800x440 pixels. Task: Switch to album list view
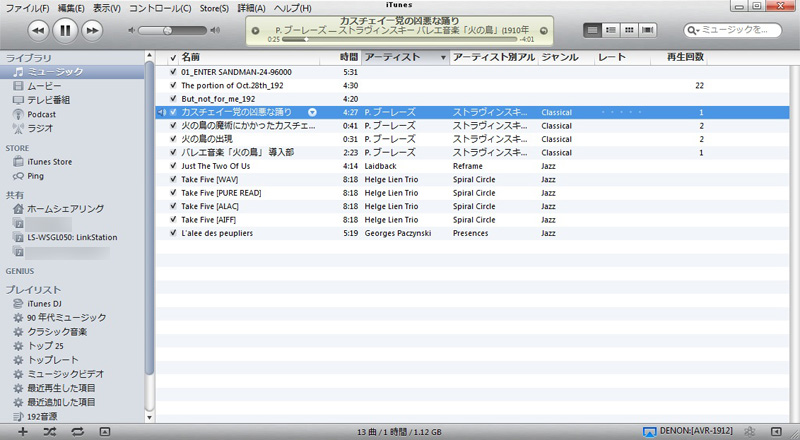611,30
